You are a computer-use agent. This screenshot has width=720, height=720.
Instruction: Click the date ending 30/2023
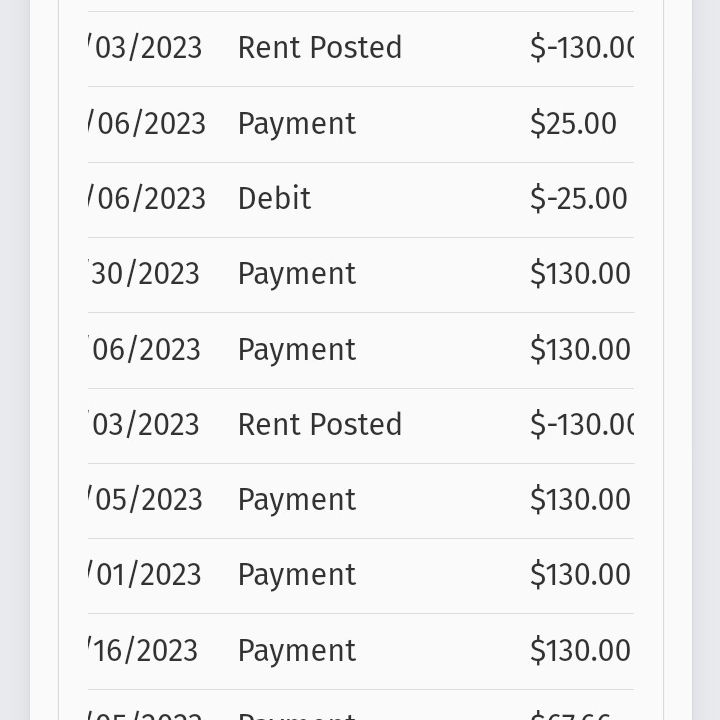pyautogui.click(x=144, y=274)
